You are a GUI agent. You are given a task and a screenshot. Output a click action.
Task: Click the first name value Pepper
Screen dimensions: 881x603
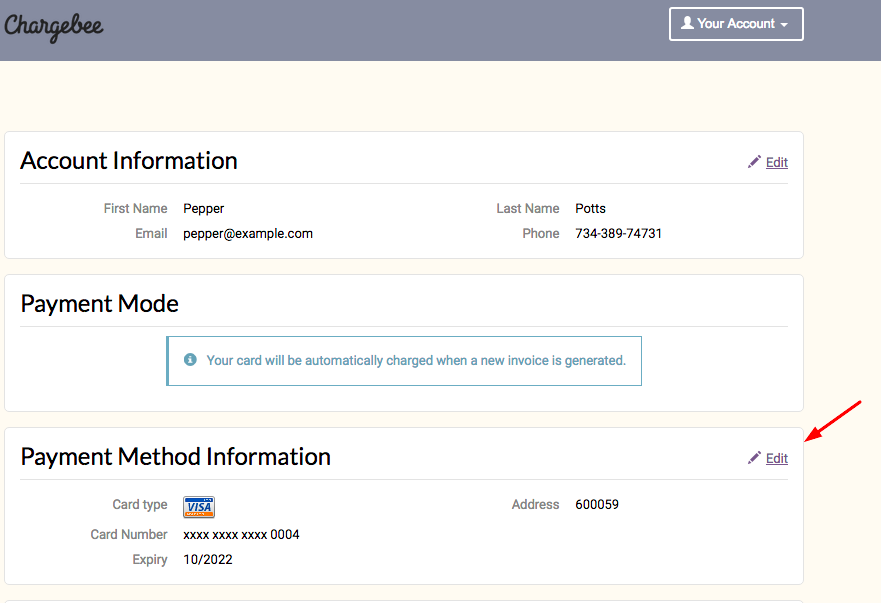[x=204, y=208]
